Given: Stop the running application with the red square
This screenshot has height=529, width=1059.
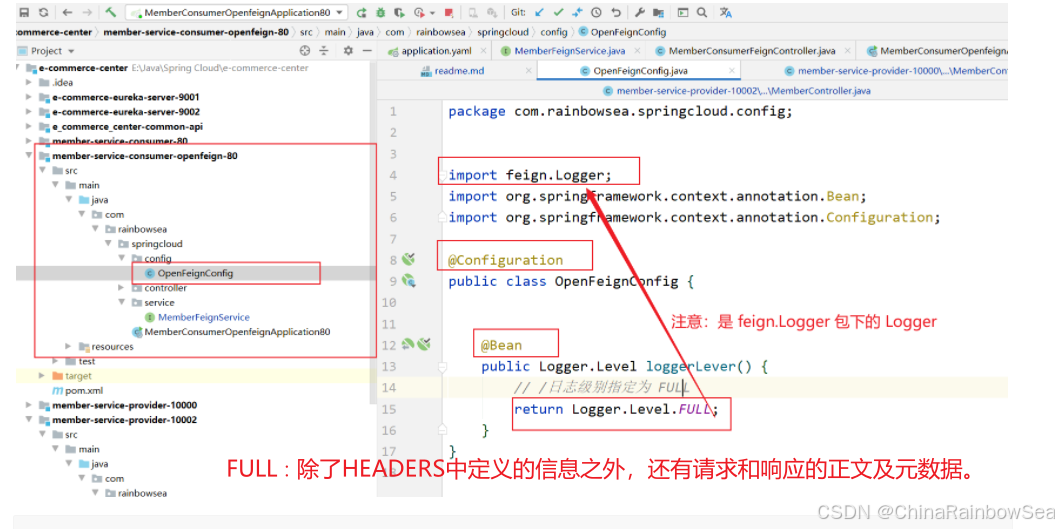Looking at the screenshot, I should tap(449, 12).
